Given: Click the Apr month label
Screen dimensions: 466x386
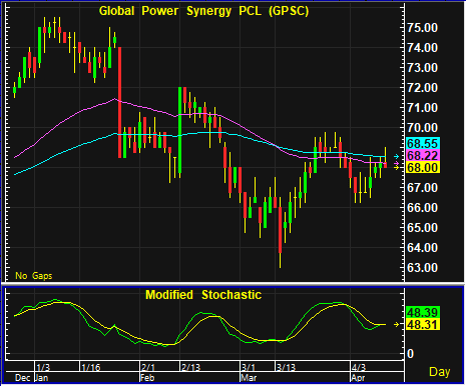Looking at the screenshot, I should (358, 378).
